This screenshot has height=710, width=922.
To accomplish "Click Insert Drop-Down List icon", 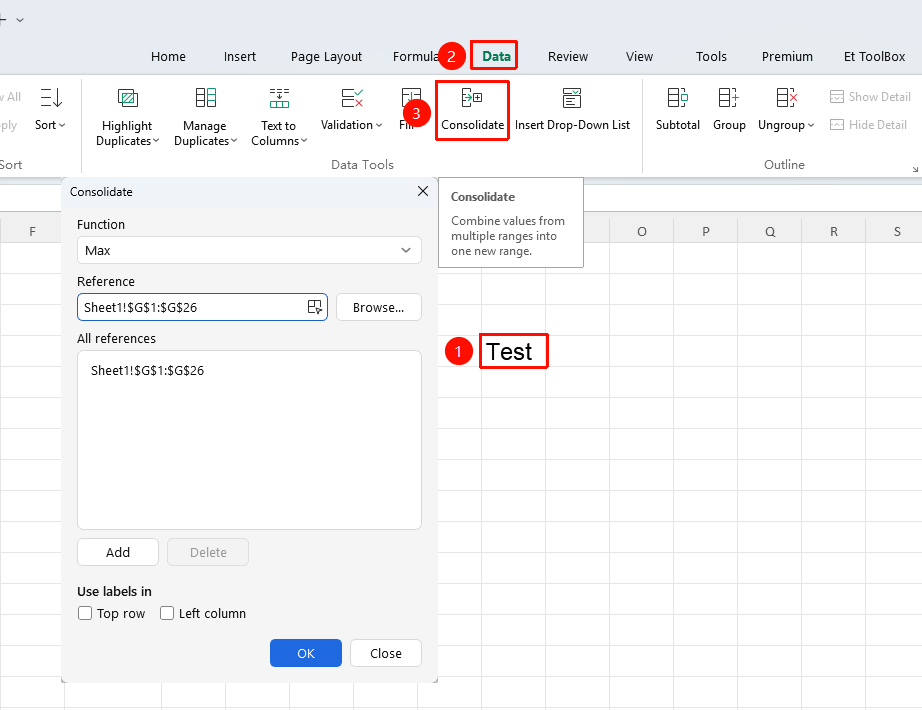I will click(572, 98).
